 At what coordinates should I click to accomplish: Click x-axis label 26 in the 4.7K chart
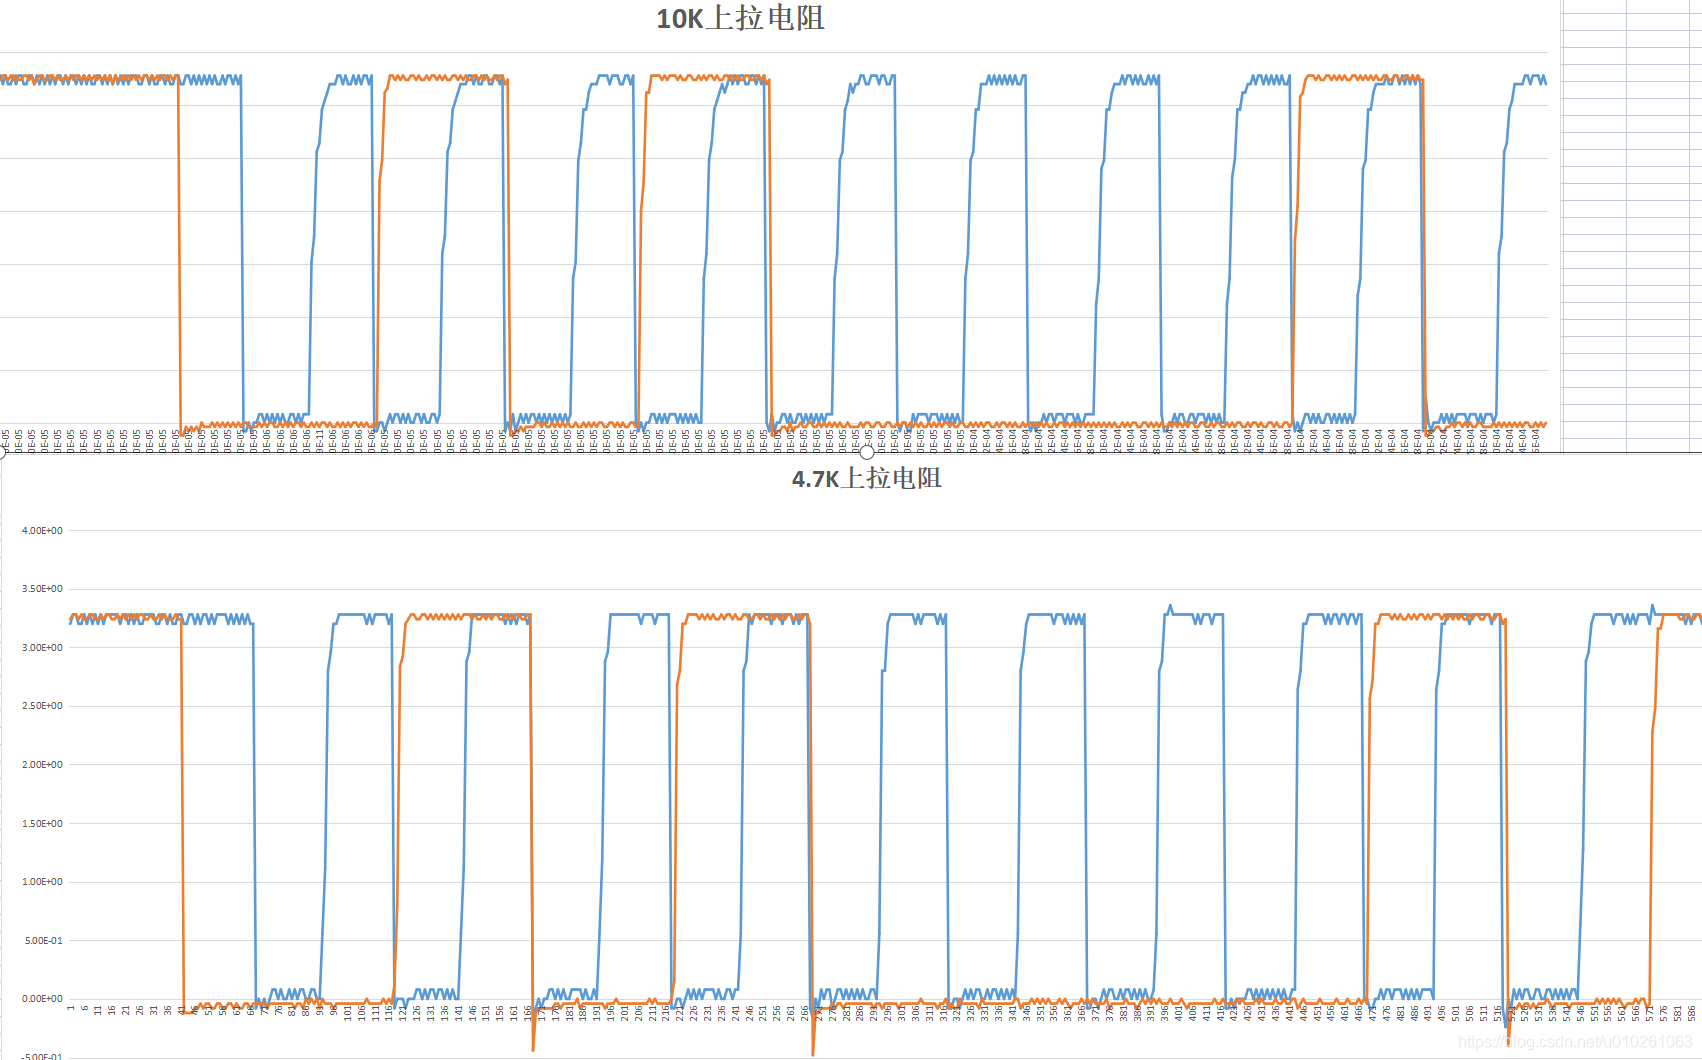pyautogui.click(x=140, y=1010)
